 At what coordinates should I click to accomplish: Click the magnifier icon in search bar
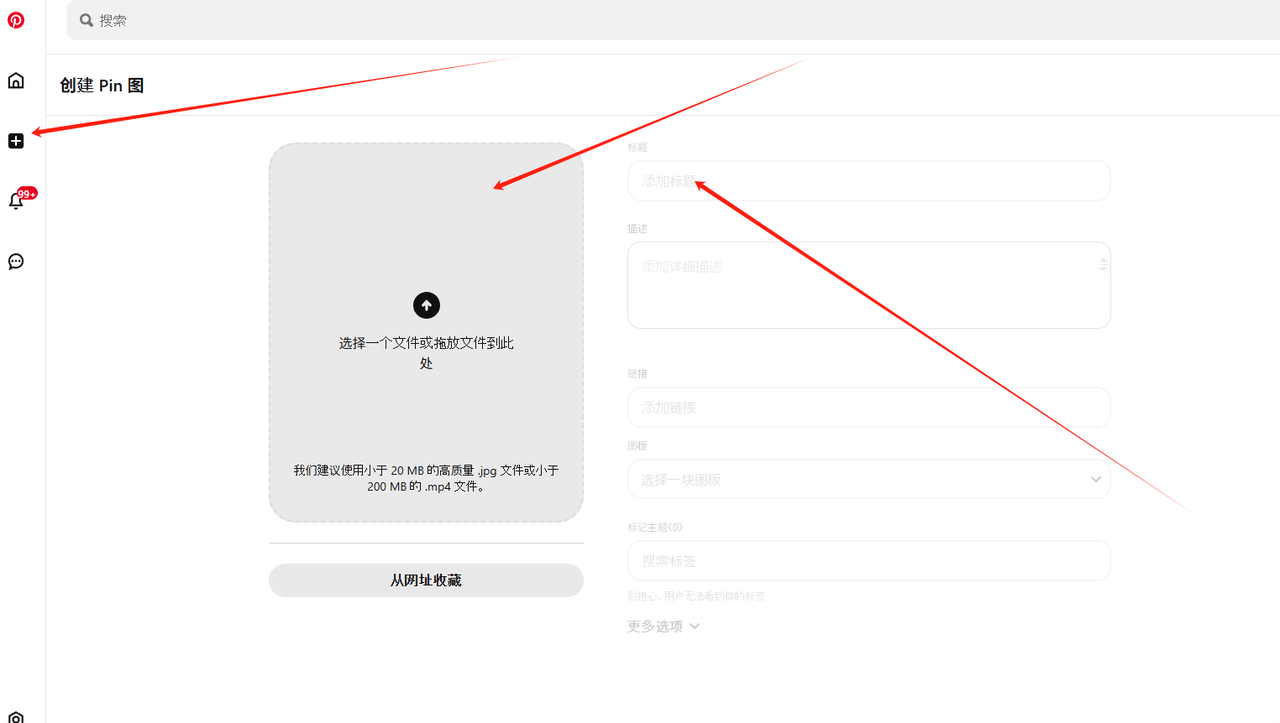[87, 20]
